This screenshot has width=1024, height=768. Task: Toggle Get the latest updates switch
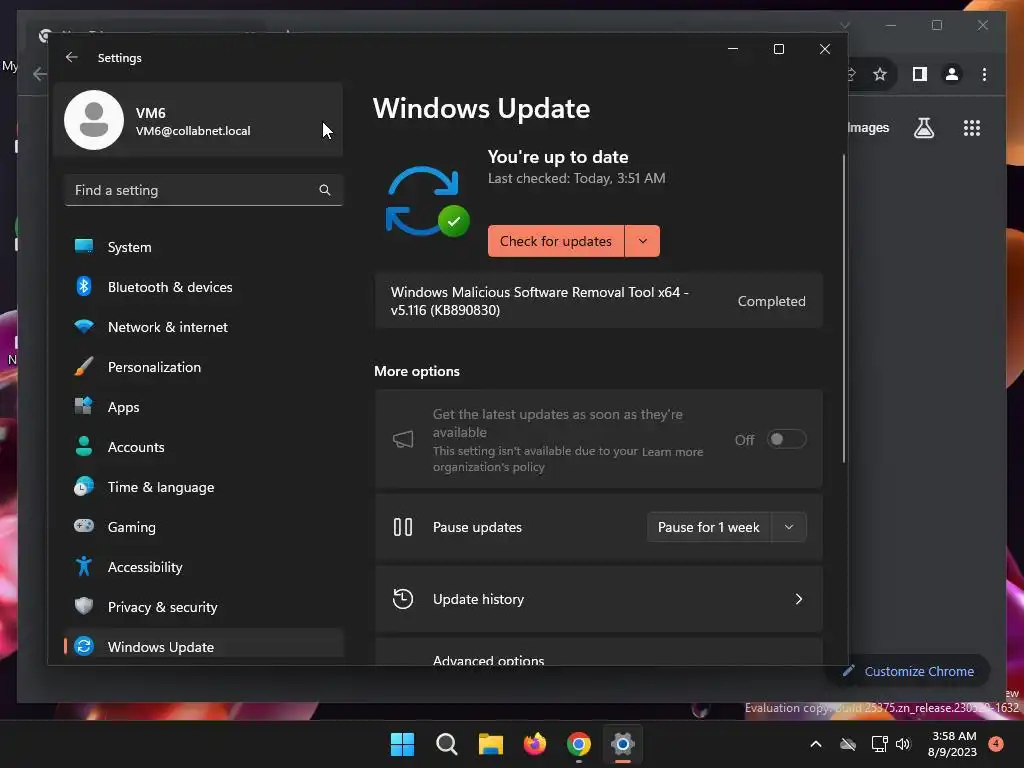click(786, 440)
